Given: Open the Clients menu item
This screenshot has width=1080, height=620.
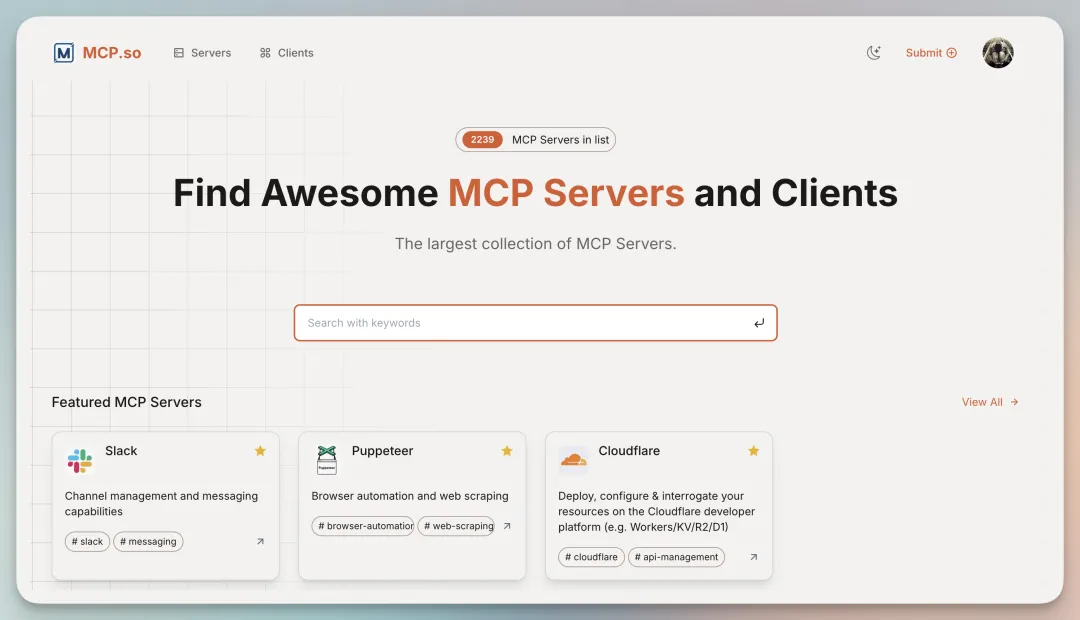Looking at the screenshot, I should [x=287, y=53].
